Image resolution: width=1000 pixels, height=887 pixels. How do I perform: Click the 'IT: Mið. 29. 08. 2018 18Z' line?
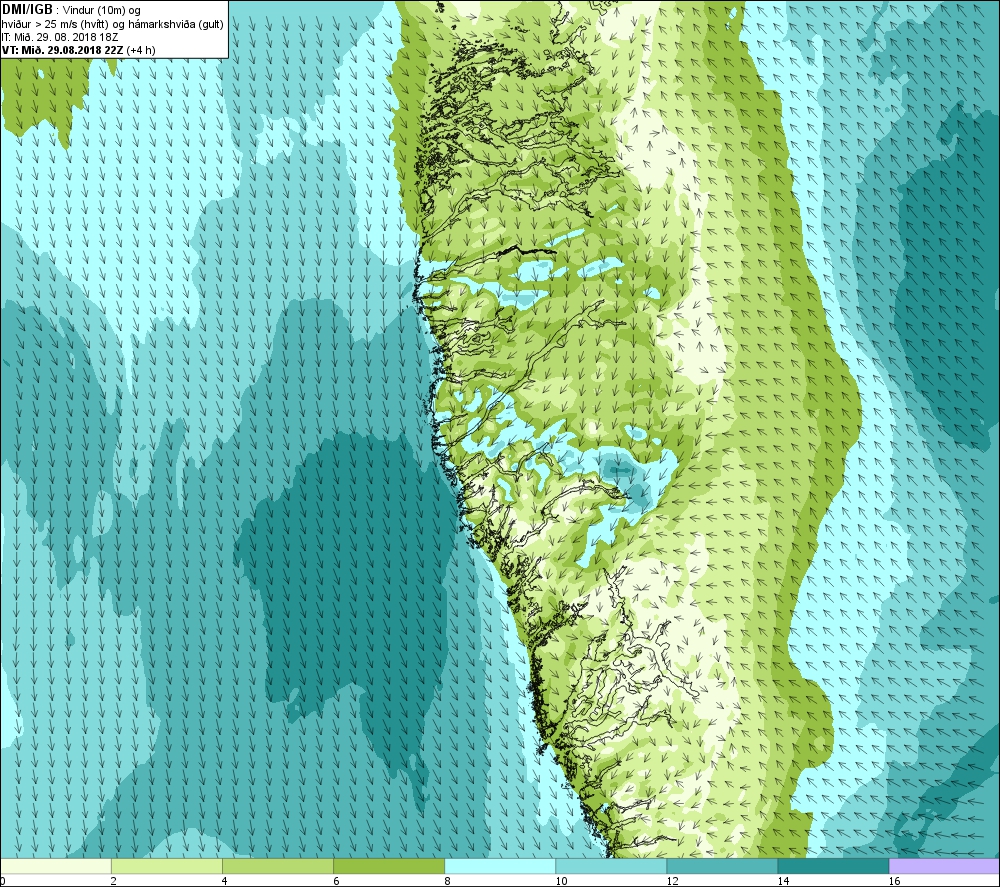click(x=60, y=37)
